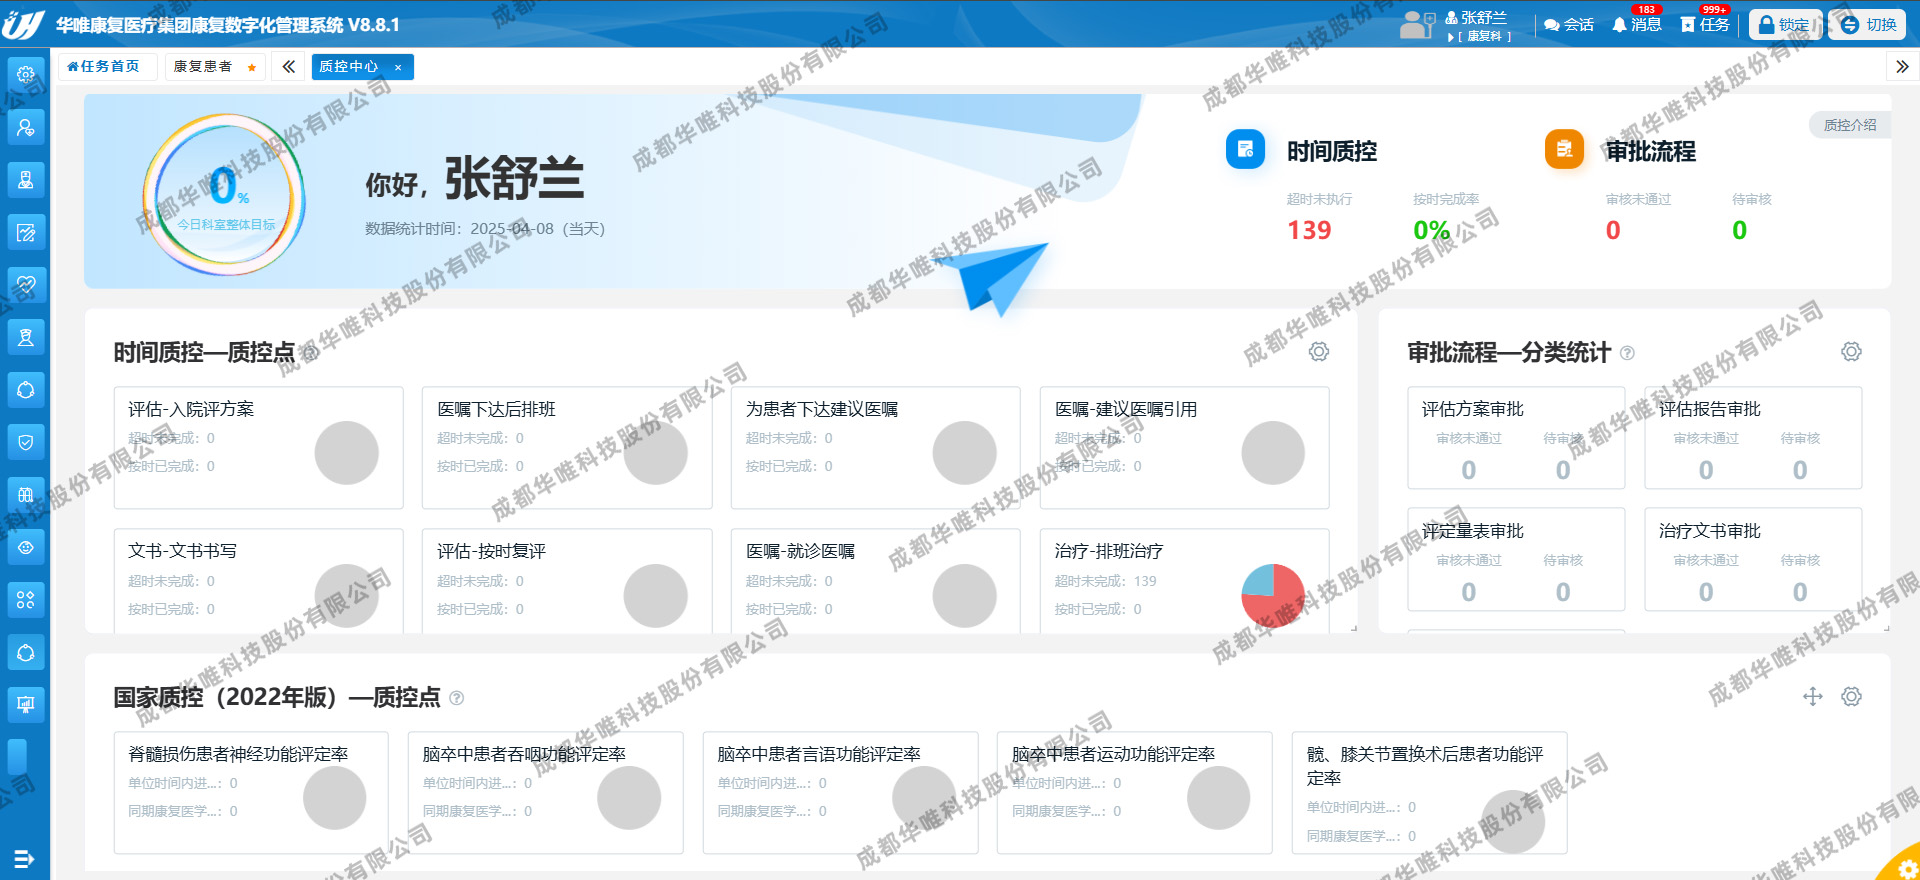Image resolution: width=1920 pixels, height=880 pixels.
Task: Click the left double-chevron tab scroller
Action: pos(288,67)
